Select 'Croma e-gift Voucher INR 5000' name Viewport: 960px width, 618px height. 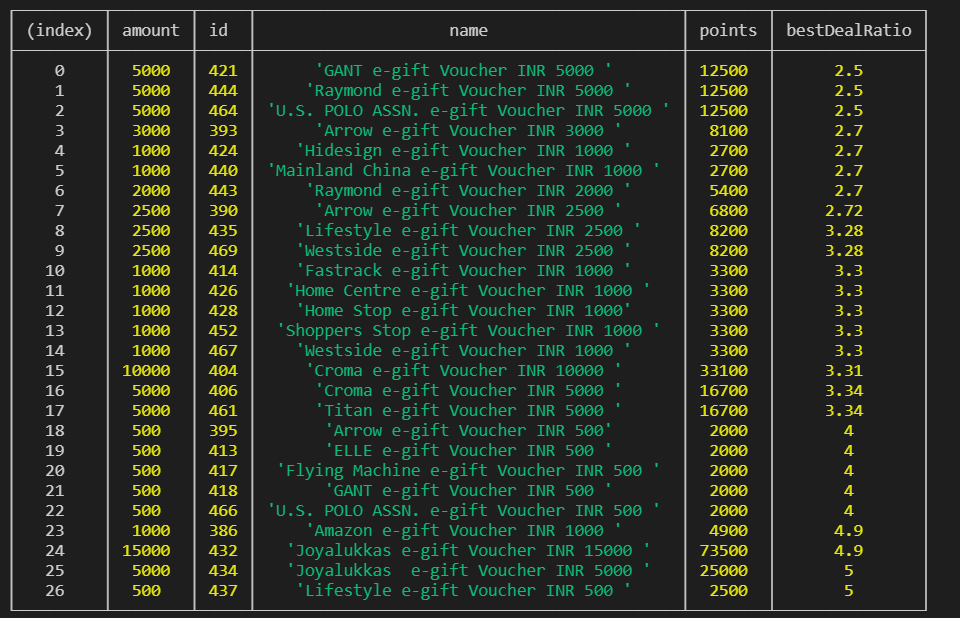tap(468, 391)
